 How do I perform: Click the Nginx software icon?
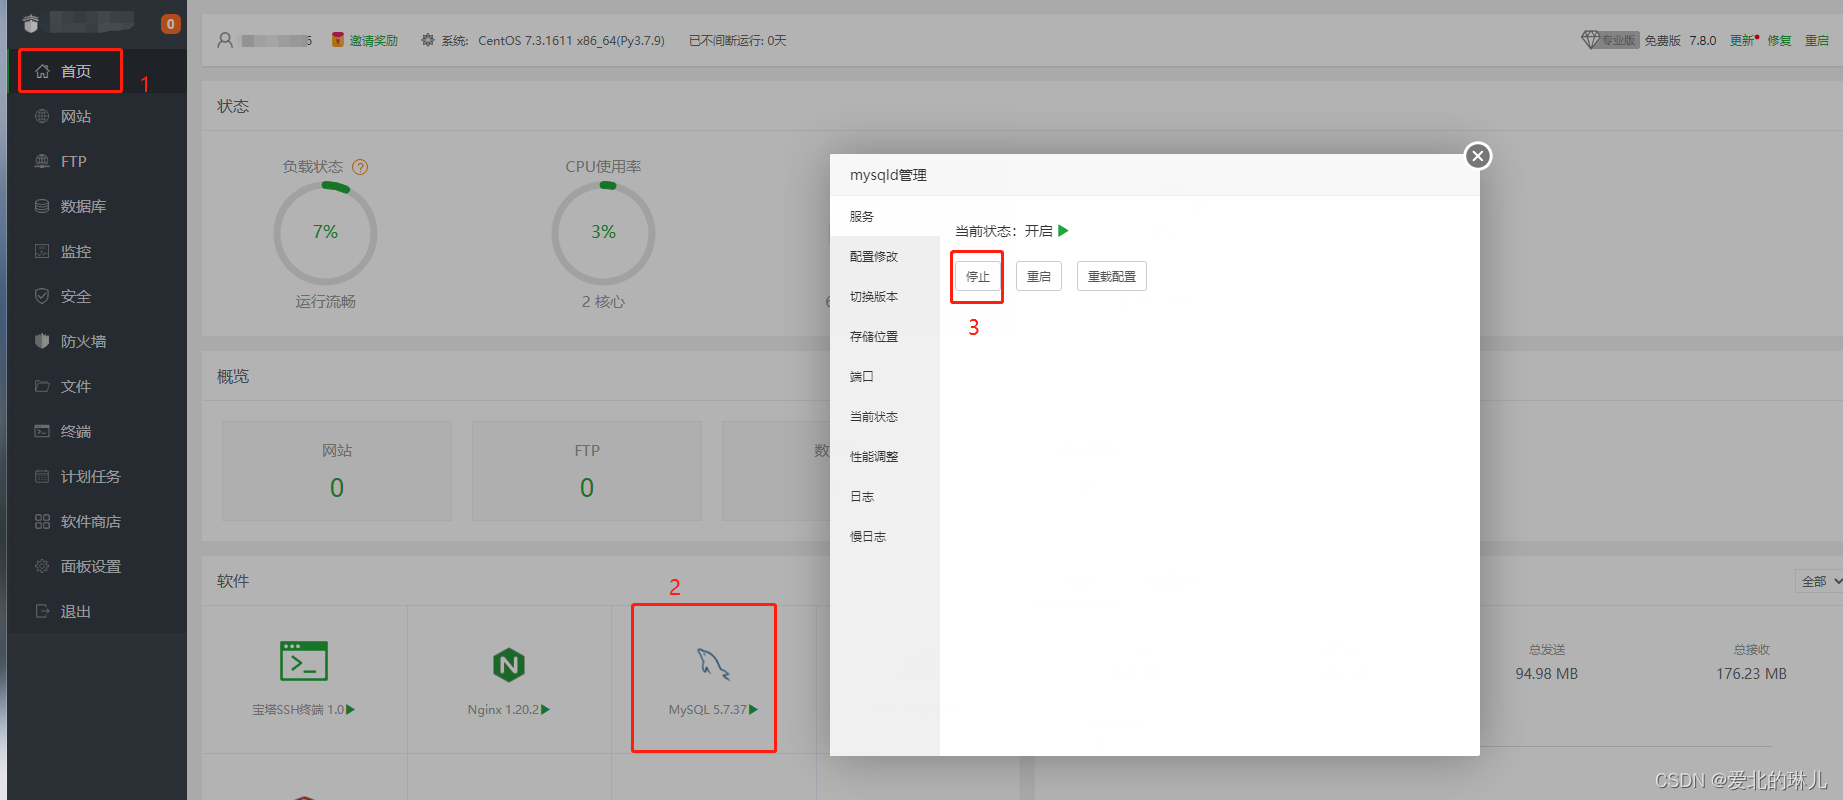(x=509, y=664)
